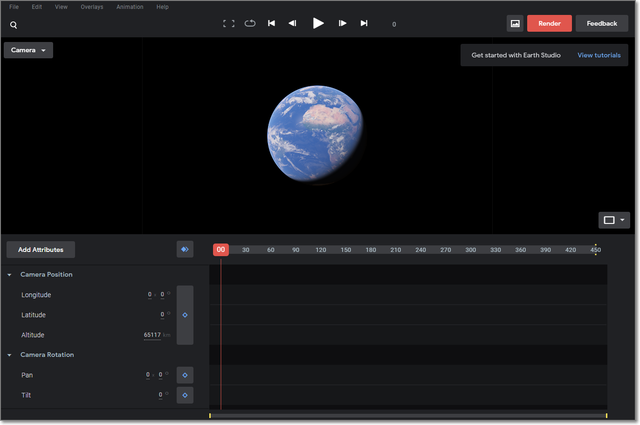Viewport: 640px width, 425px height.
Task: Open the Camera view dropdown
Action: [29, 50]
